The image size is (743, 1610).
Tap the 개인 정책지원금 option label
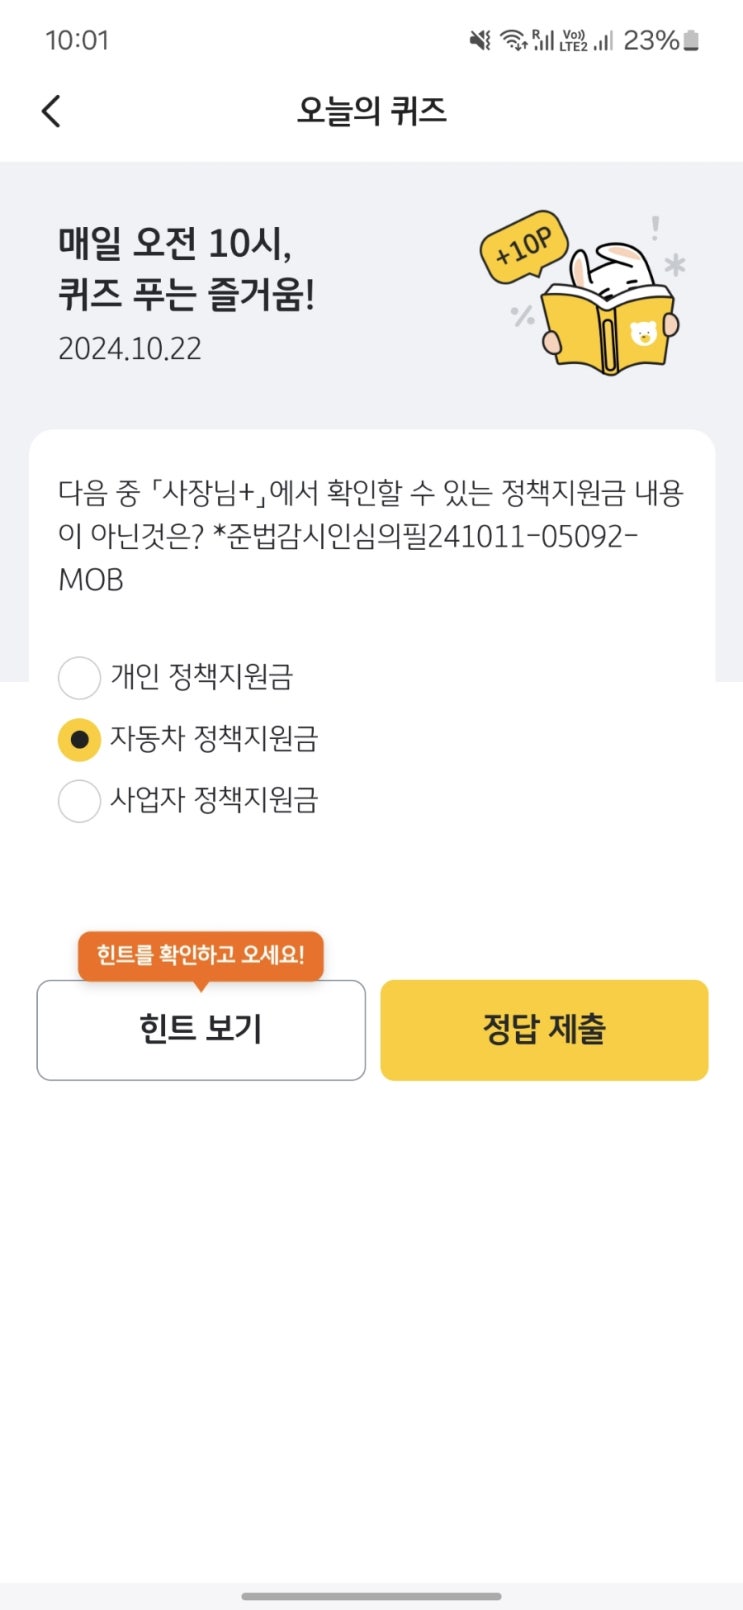pyautogui.click(x=201, y=678)
